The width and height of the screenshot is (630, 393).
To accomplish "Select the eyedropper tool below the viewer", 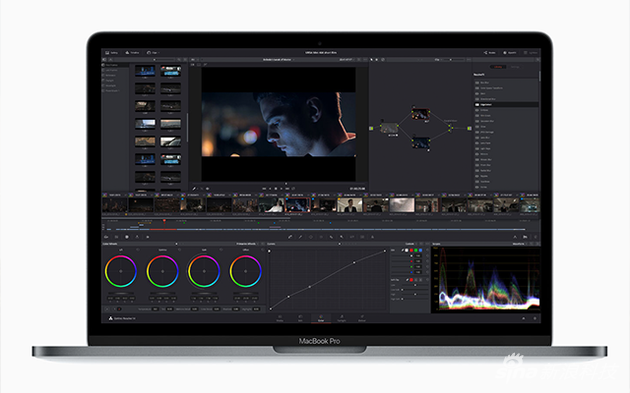I will (194, 188).
